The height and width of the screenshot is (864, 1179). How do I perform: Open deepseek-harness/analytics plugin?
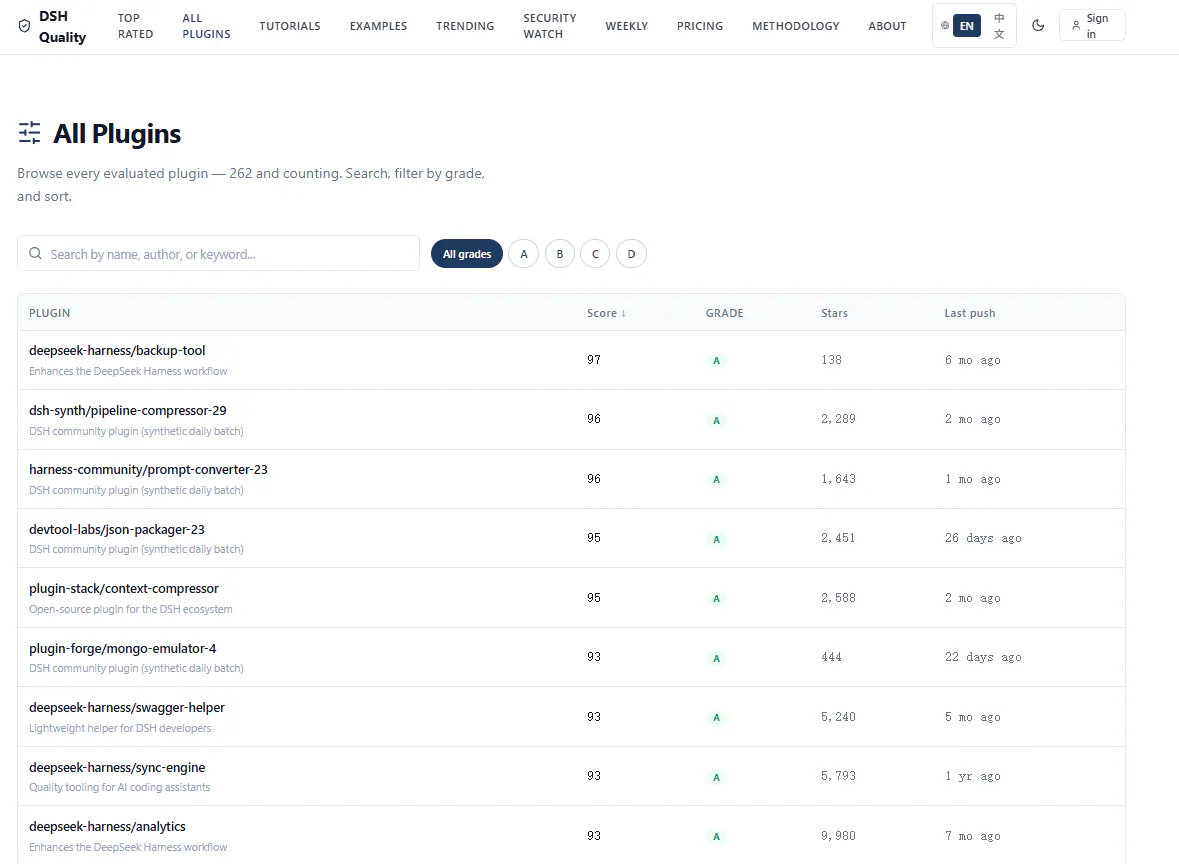click(x=107, y=826)
